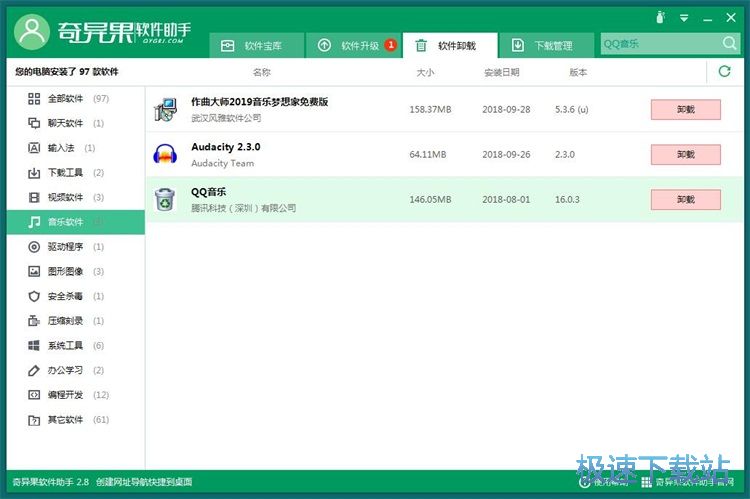The image size is (750, 499).
Task: Select 其它软件 category in sidebar
Action: [76, 420]
